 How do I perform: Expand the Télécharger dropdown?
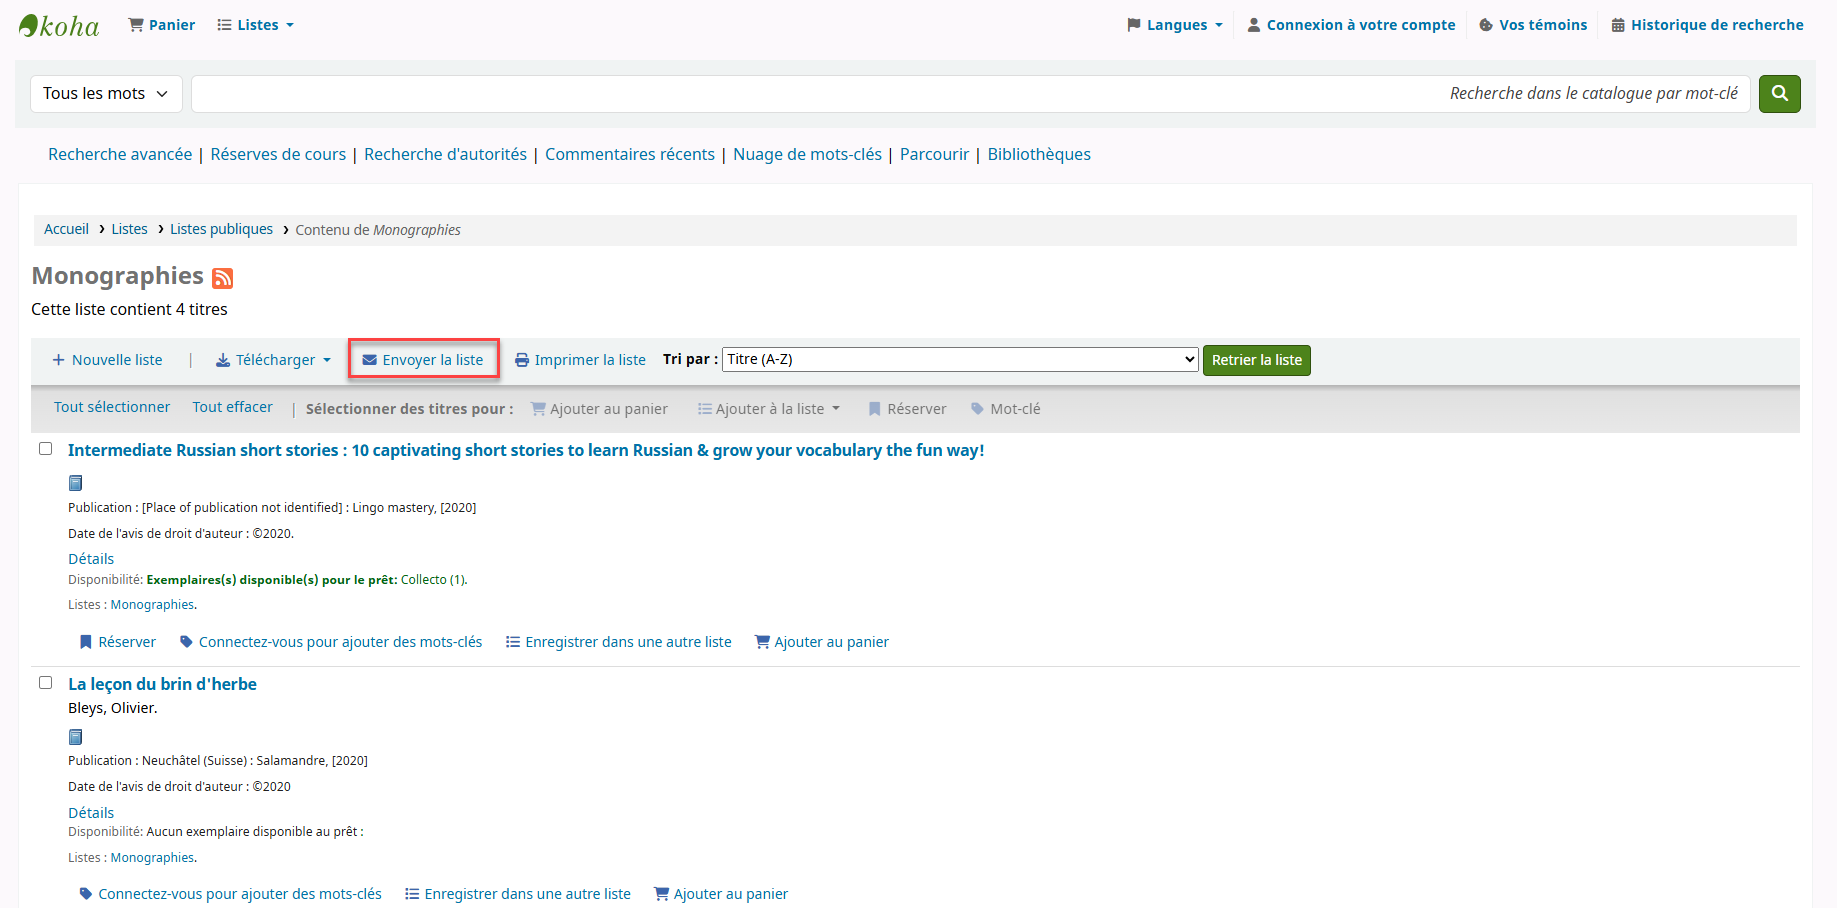click(x=273, y=360)
